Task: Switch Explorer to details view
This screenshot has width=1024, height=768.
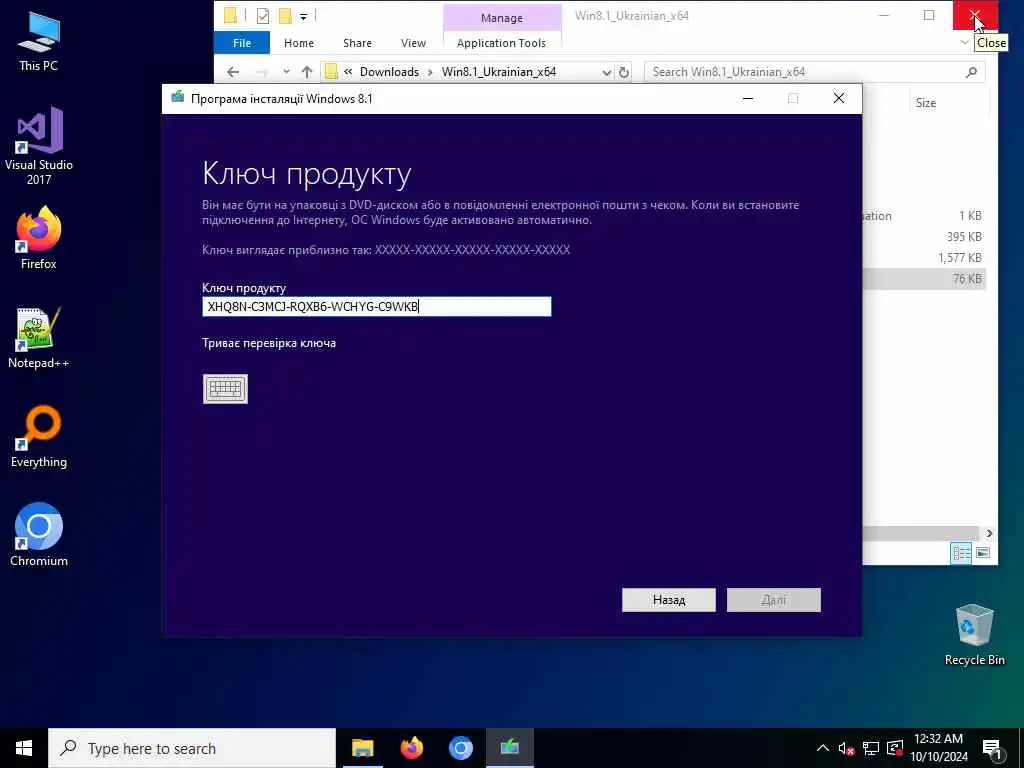Action: click(x=962, y=553)
